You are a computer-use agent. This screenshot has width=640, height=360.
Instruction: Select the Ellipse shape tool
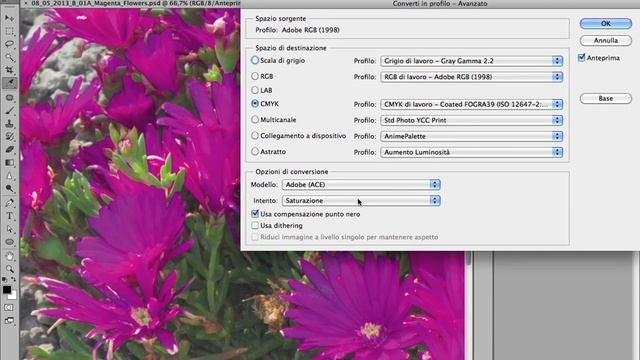click(9, 242)
